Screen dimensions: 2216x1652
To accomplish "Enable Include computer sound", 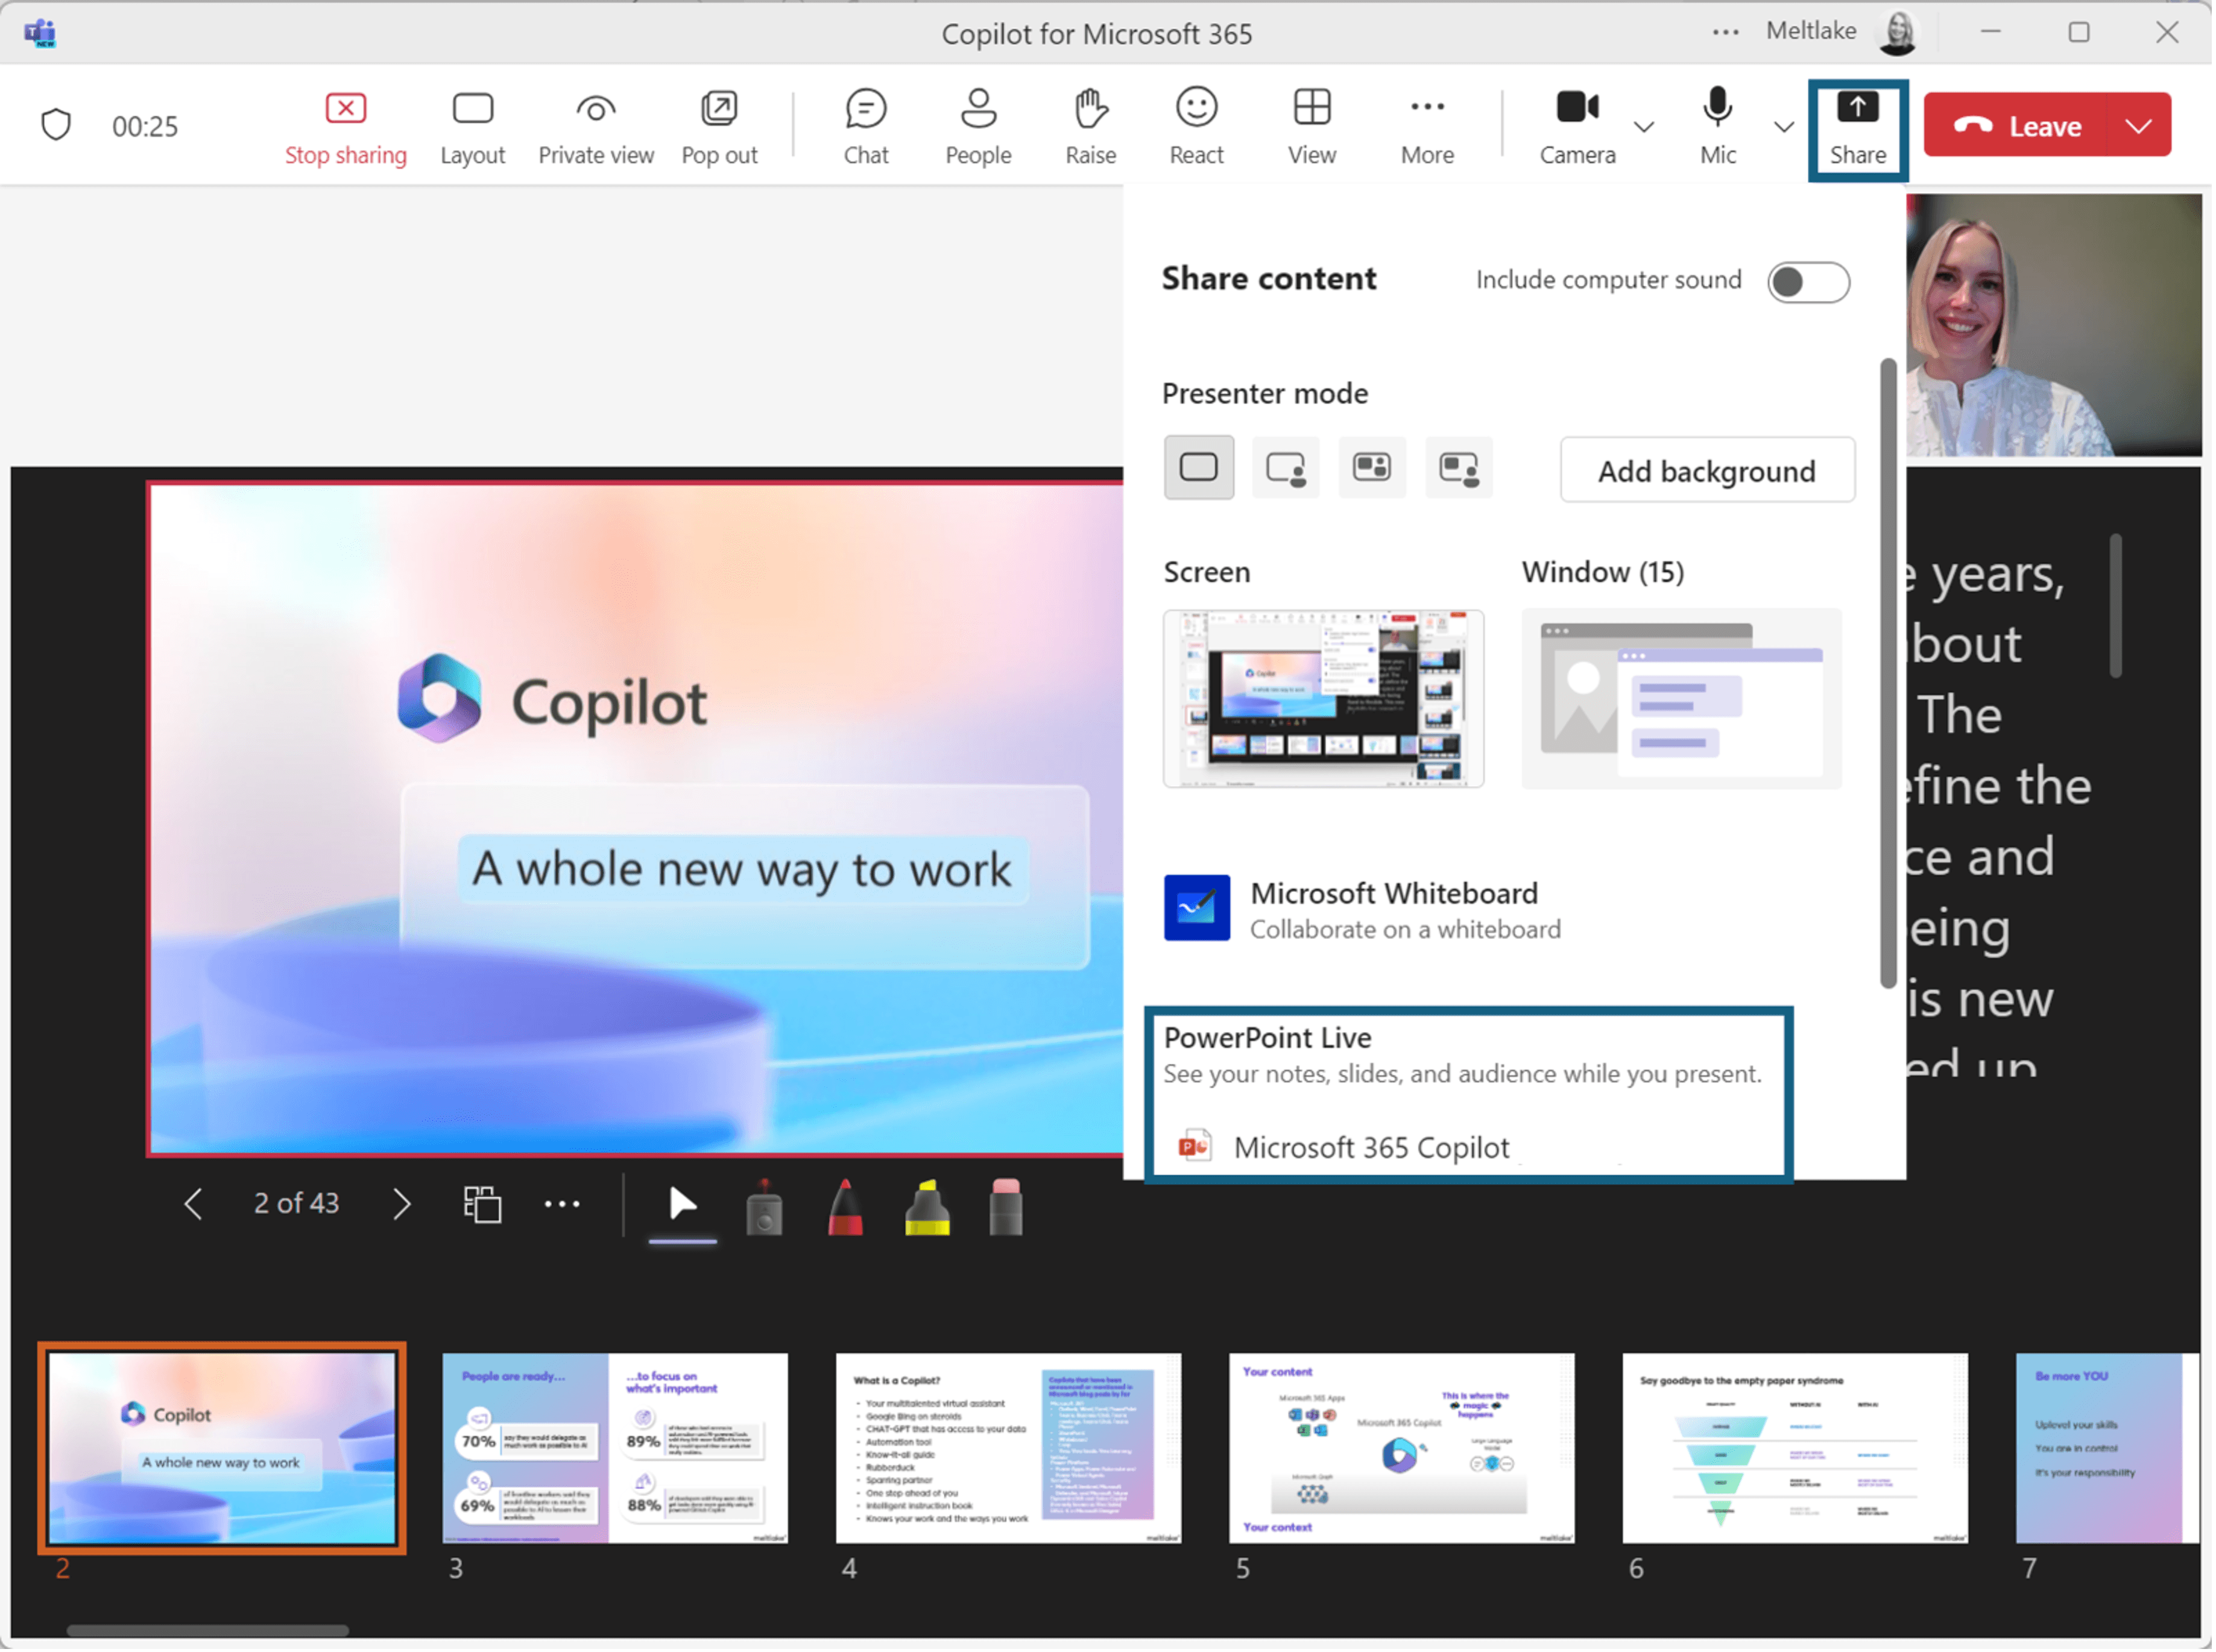I will coord(1809,282).
